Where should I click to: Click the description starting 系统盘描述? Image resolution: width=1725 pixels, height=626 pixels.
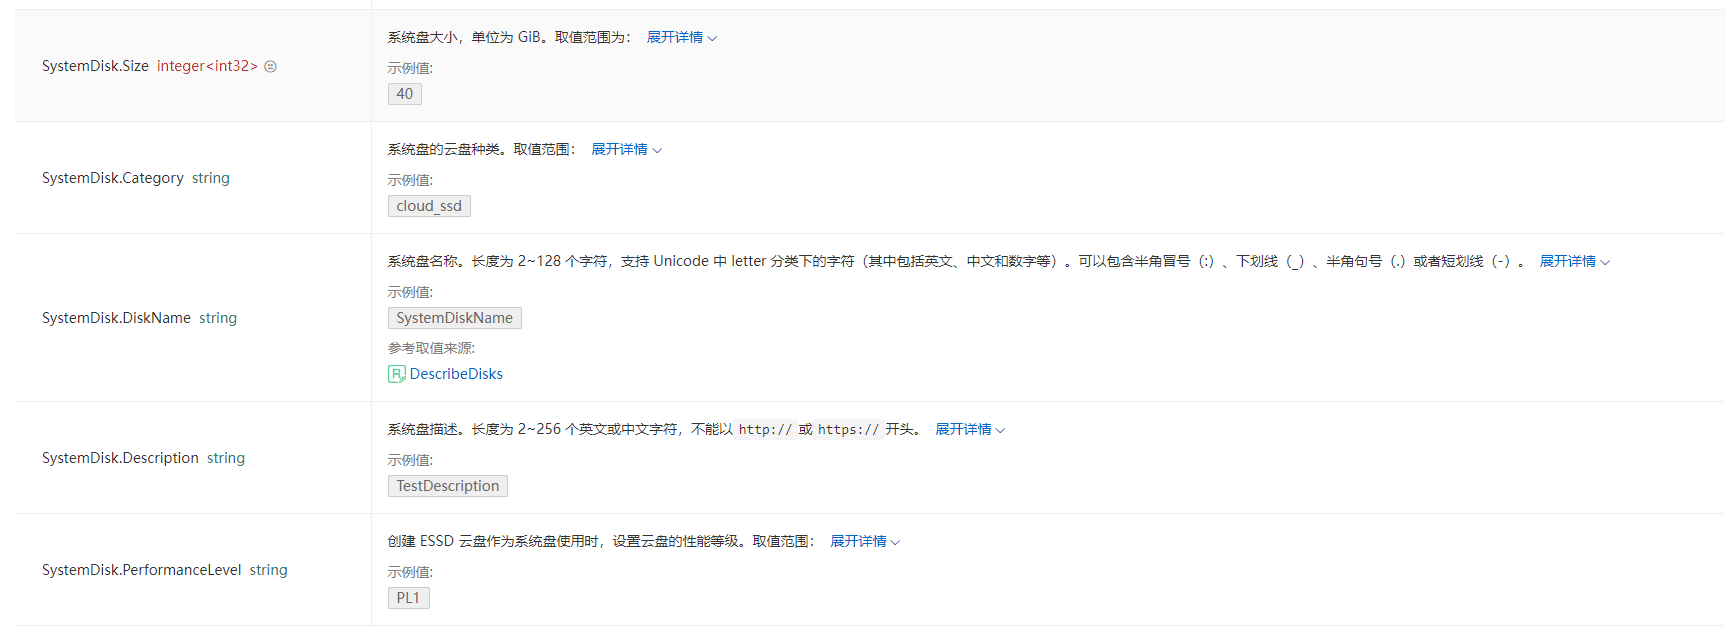pyautogui.click(x=655, y=429)
